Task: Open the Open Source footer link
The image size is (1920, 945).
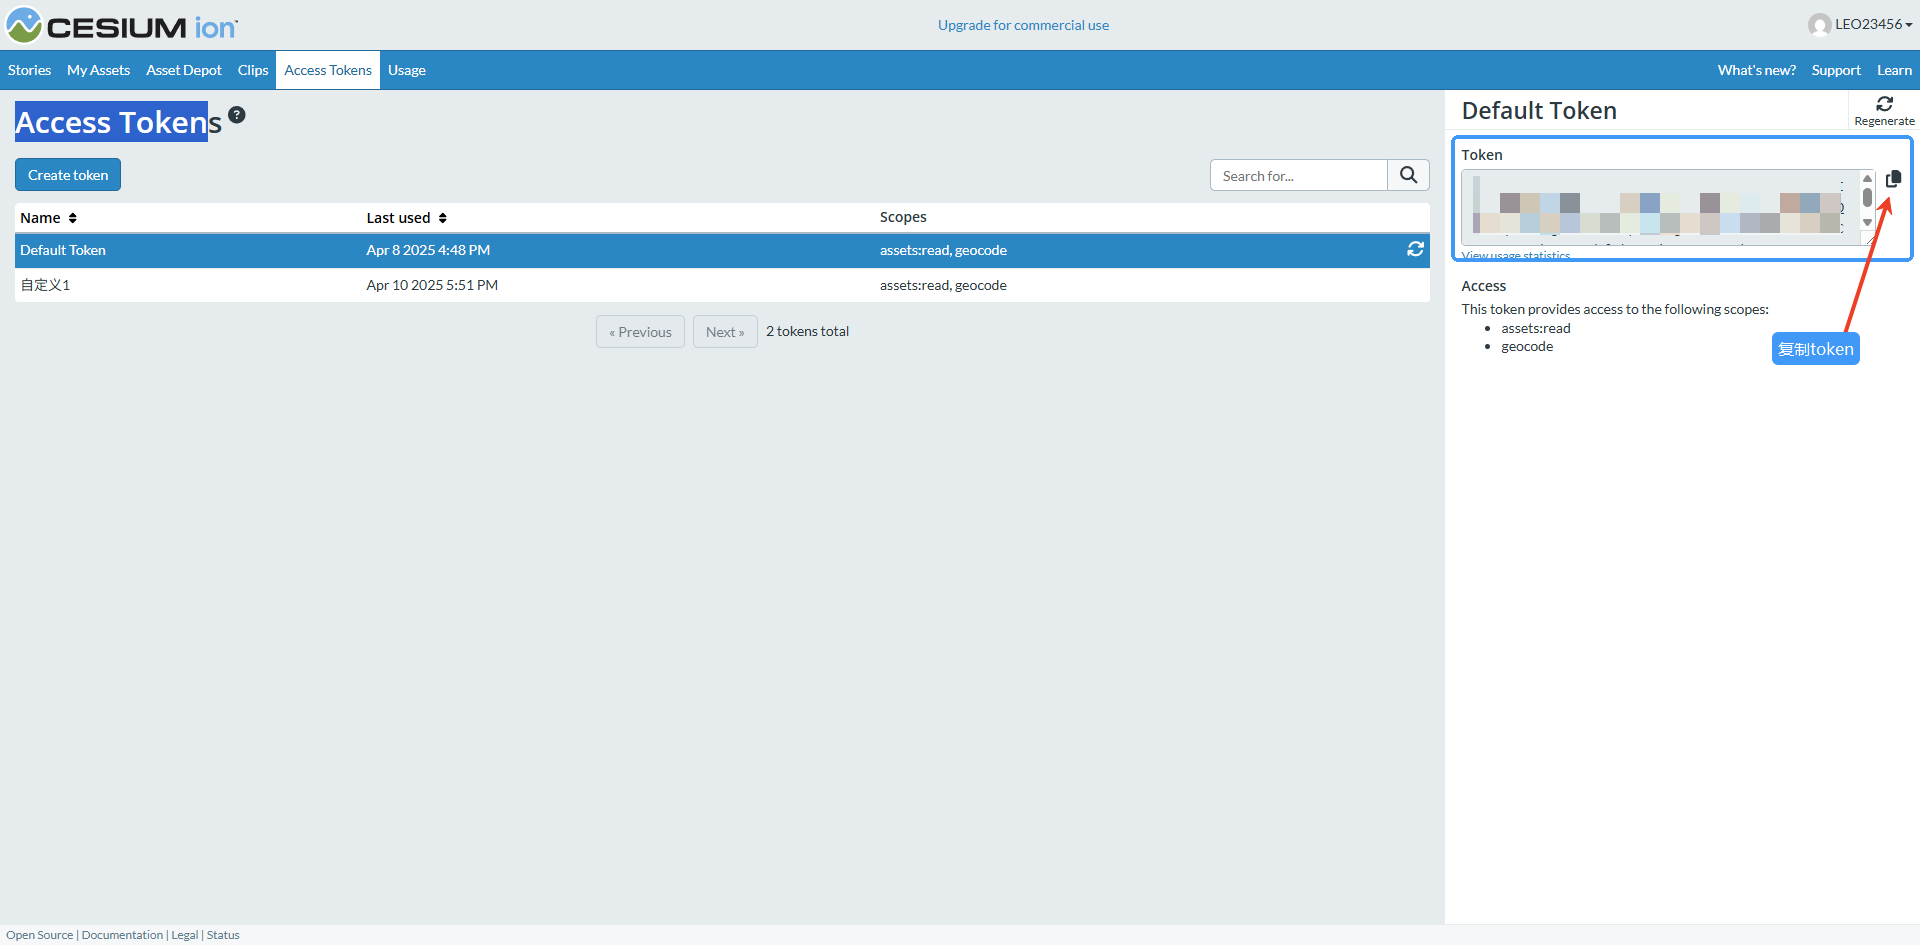Action: 39,935
